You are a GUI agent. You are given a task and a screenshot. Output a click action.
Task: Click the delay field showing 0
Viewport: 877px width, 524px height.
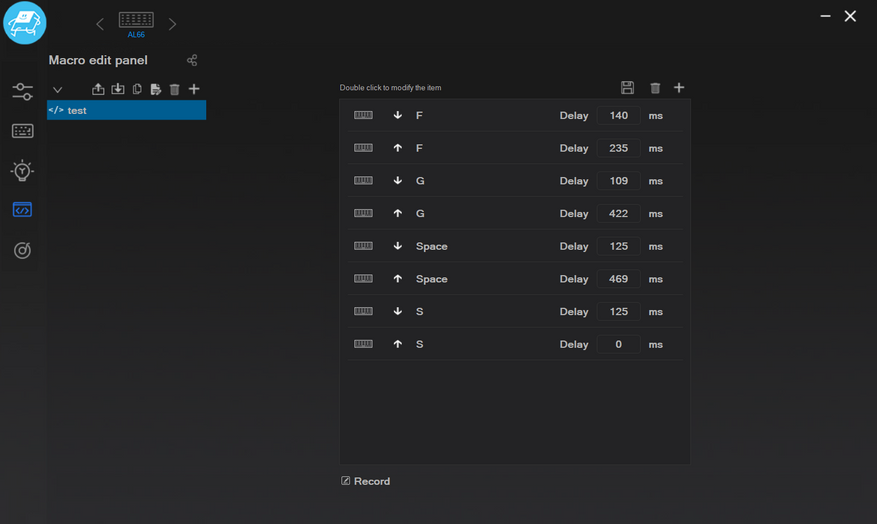point(619,344)
